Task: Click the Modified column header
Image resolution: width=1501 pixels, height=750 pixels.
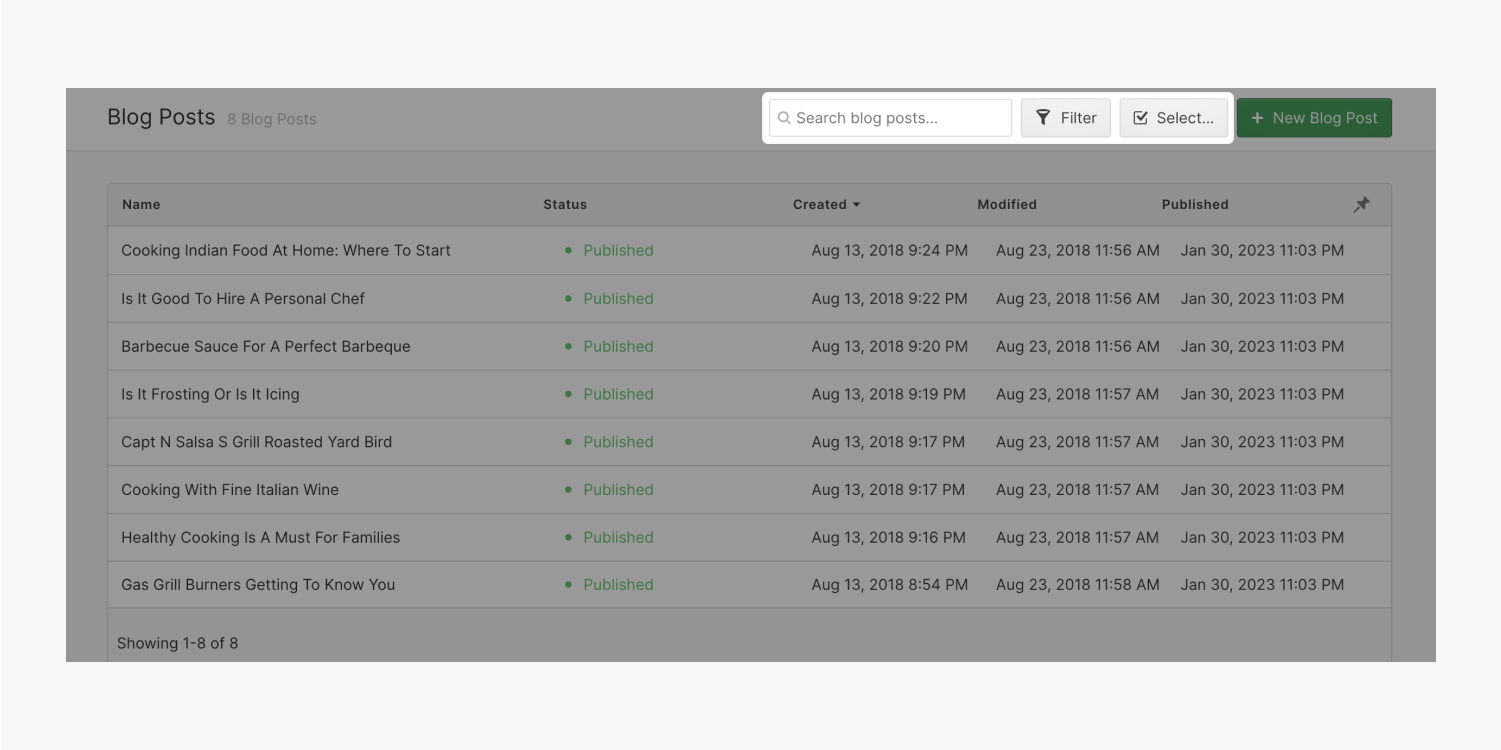Action: click(1007, 204)
